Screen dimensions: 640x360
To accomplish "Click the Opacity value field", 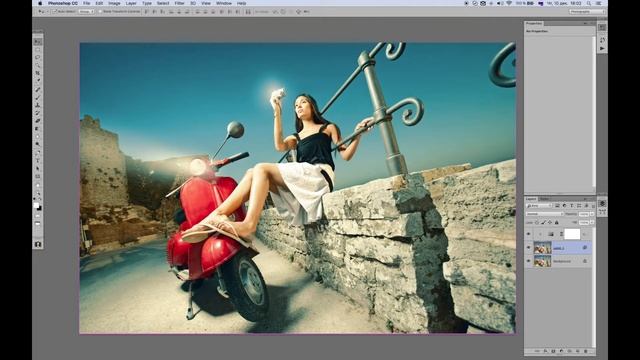I will [x=584, y=214].
